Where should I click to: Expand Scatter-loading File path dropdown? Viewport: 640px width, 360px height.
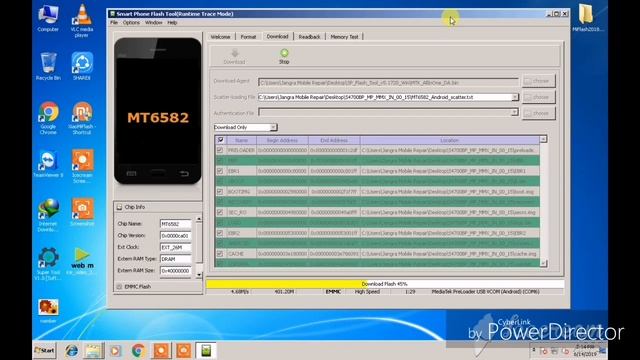coord(515,97)
